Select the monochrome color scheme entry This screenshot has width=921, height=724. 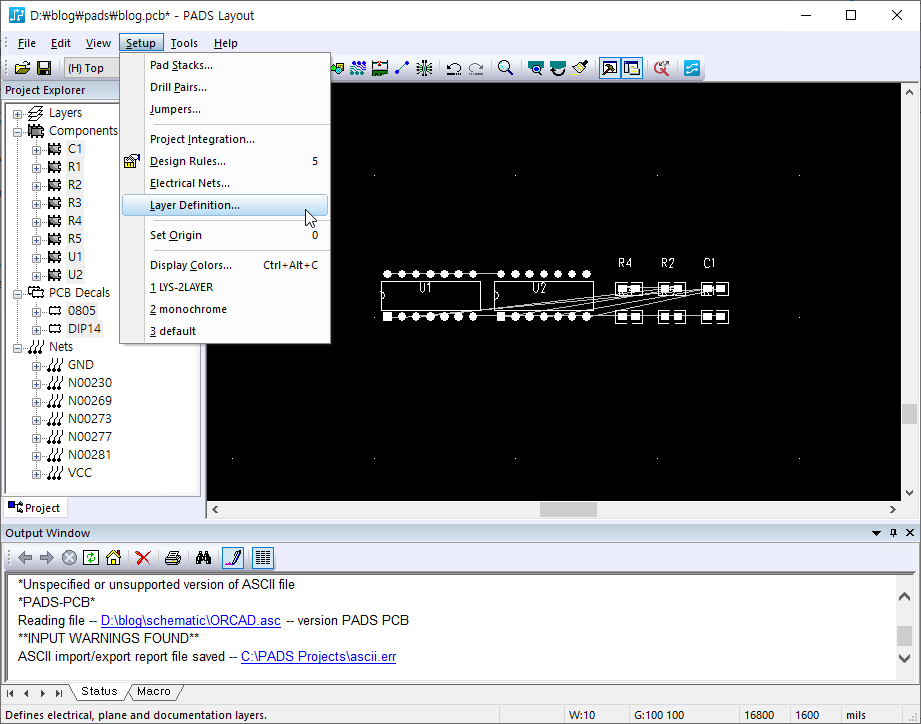[x=225, y=309]
